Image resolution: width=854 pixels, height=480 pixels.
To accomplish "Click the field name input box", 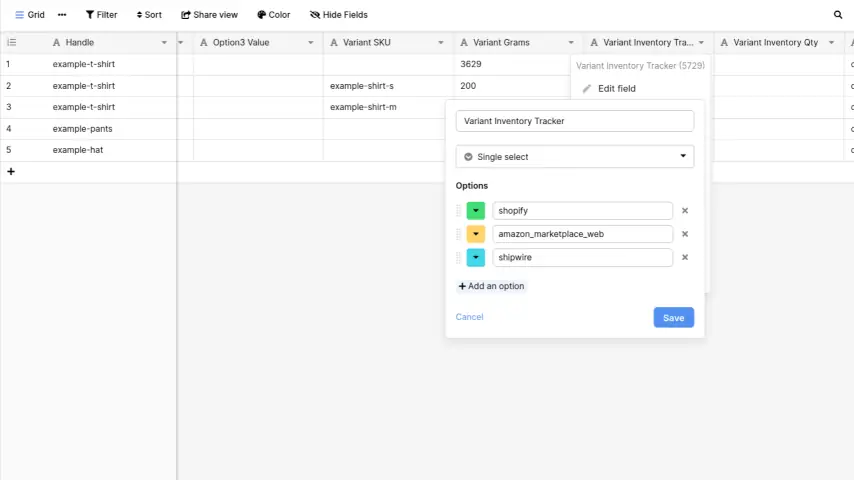I will 574,121.
